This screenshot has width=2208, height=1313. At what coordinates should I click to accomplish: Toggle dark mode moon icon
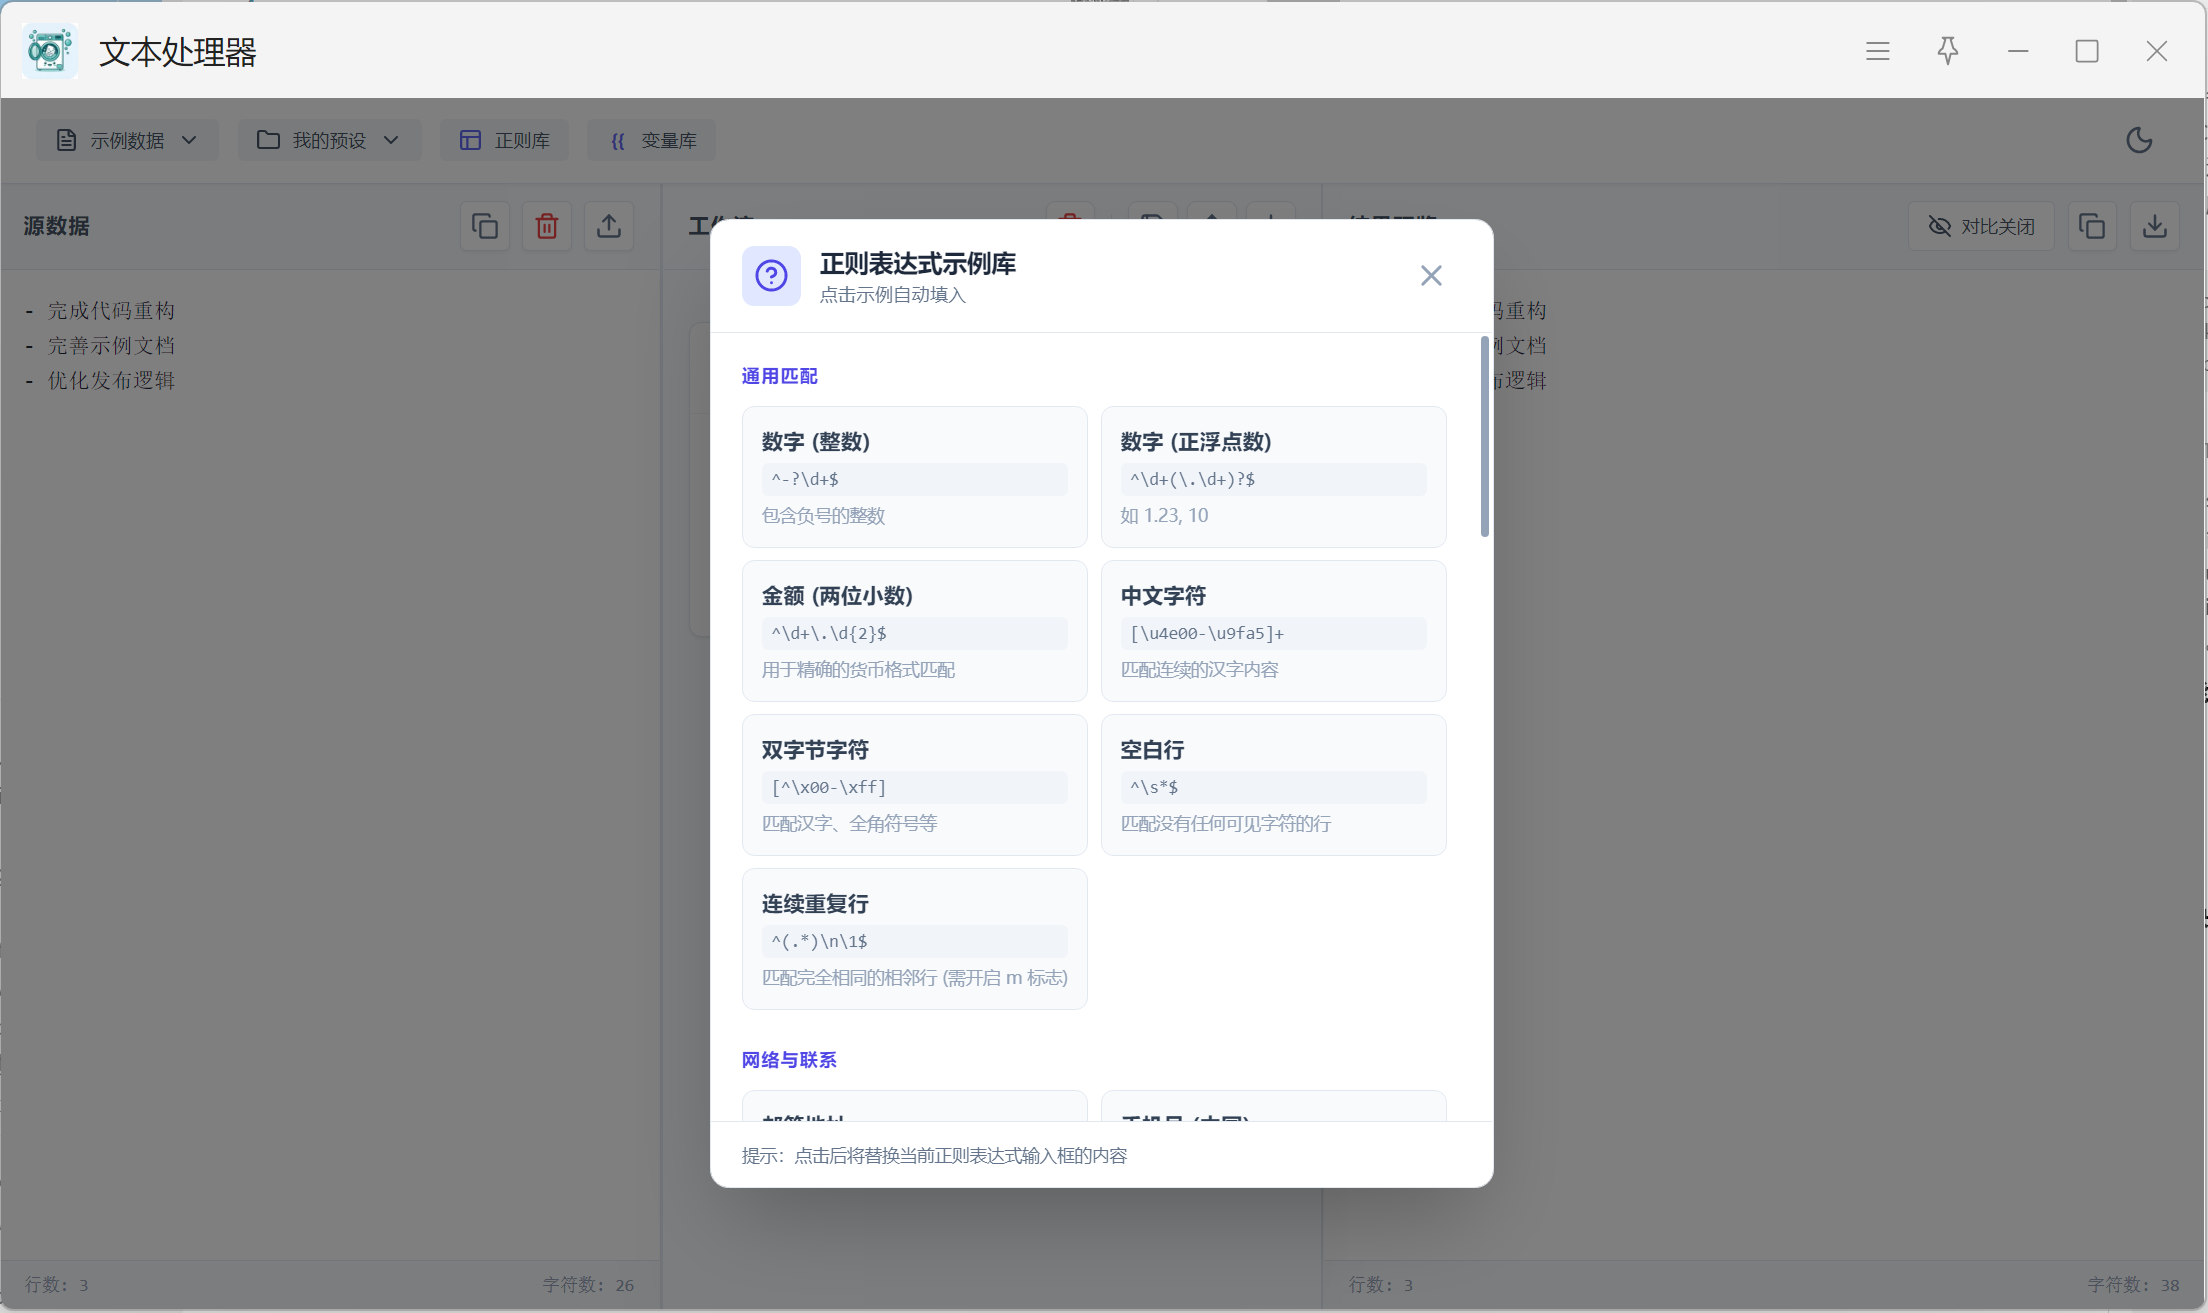(2139, 140)
